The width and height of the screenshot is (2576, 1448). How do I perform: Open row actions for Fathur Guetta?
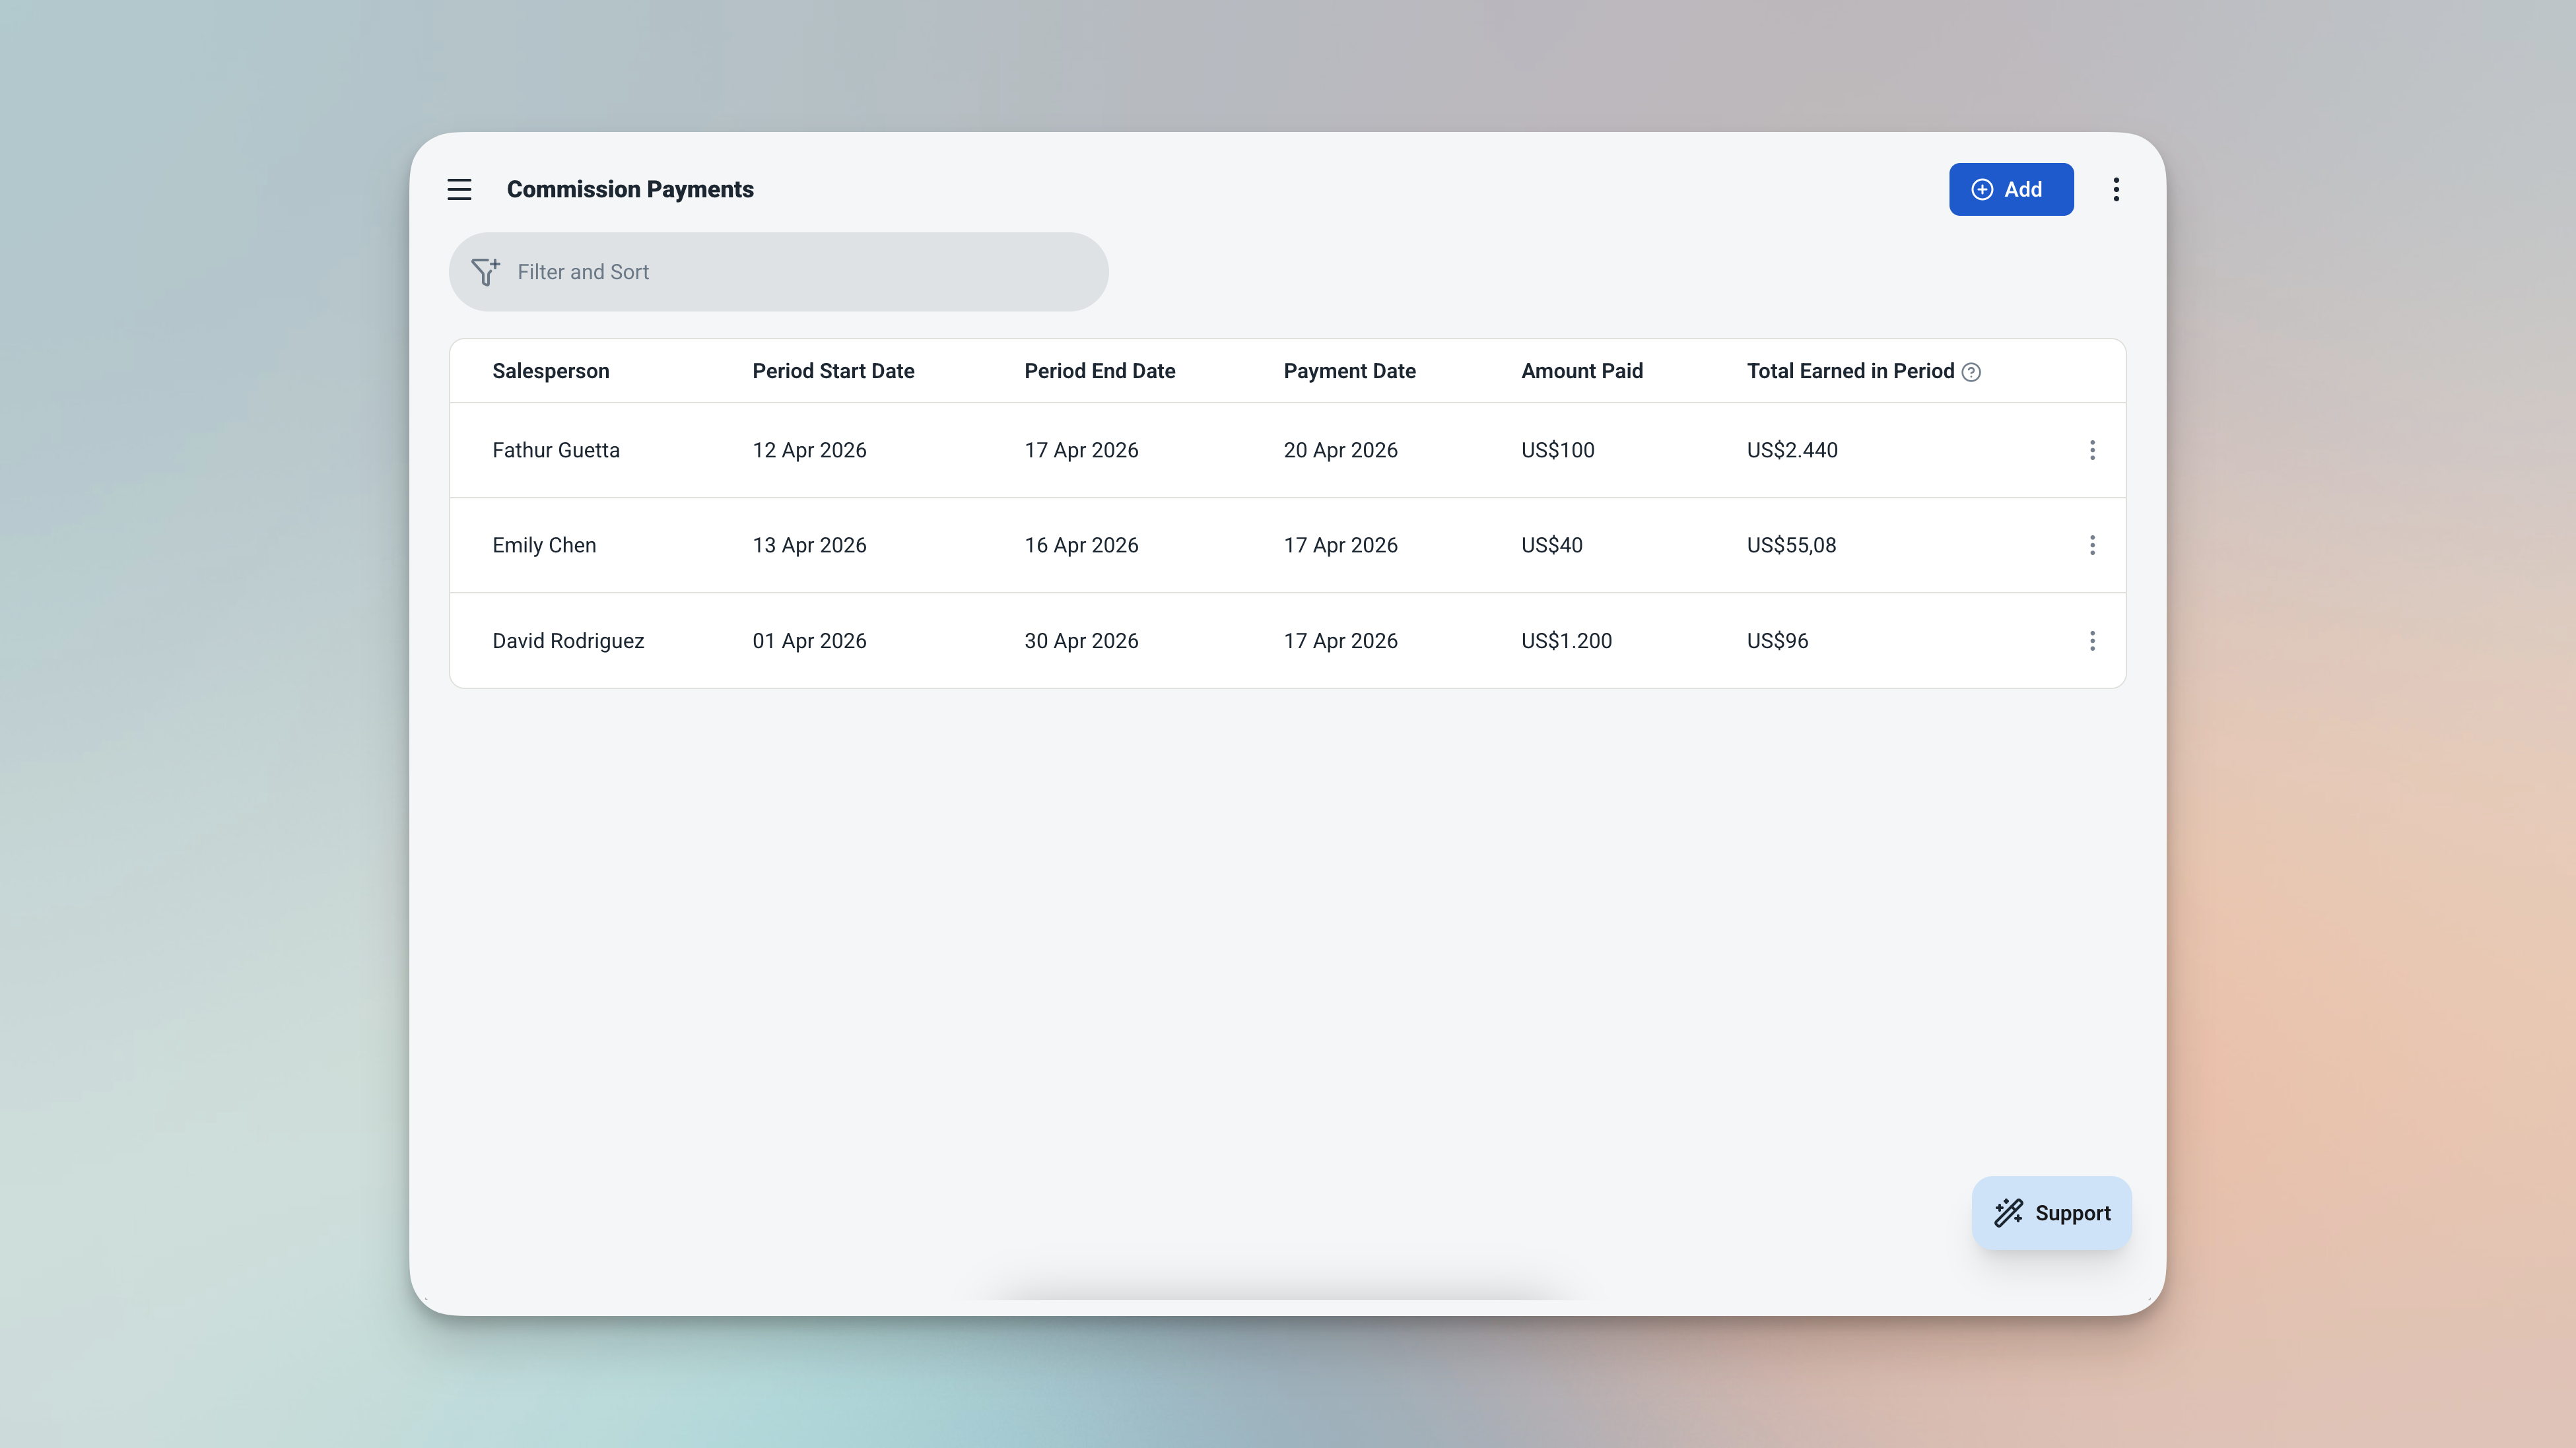click(2092, 450)
